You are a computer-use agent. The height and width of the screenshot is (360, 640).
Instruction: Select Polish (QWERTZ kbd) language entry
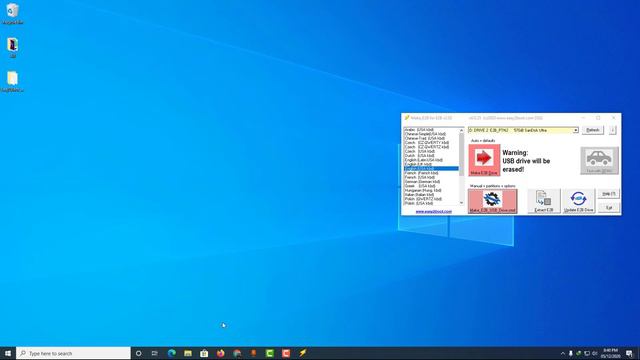pyautogui.click(x=431, y=199)
